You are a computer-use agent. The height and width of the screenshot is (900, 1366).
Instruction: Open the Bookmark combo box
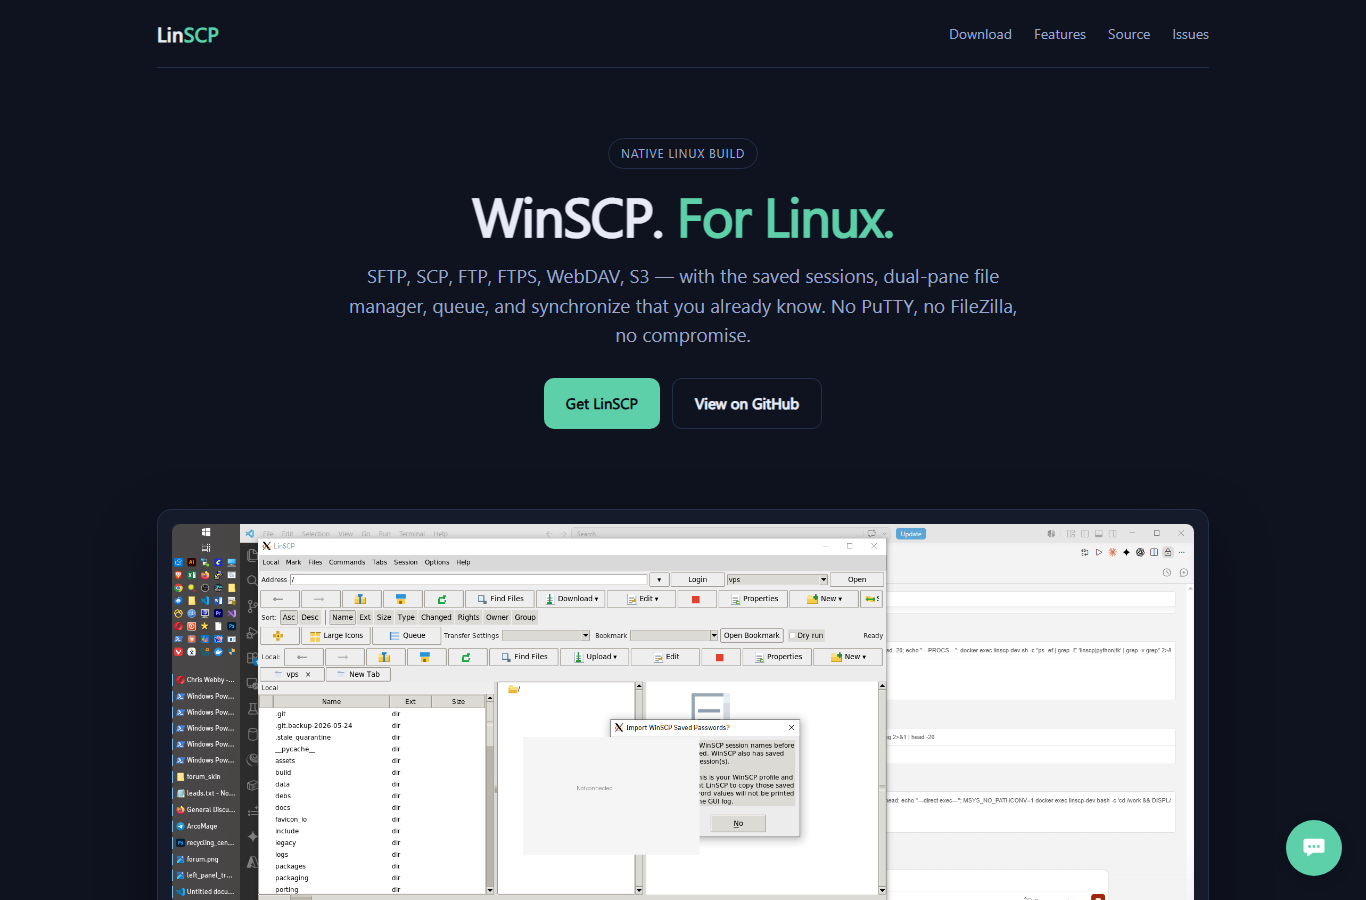[x=674, y=636]
